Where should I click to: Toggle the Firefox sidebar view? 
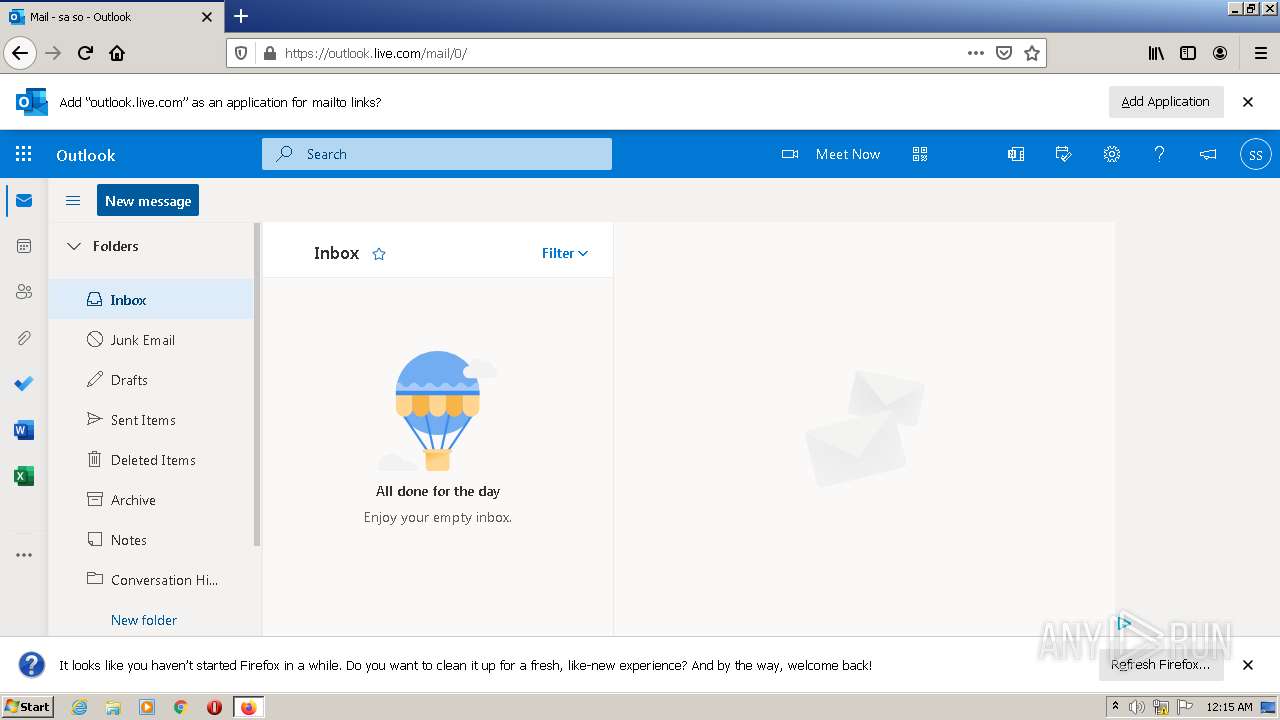tap(1188, 53)
